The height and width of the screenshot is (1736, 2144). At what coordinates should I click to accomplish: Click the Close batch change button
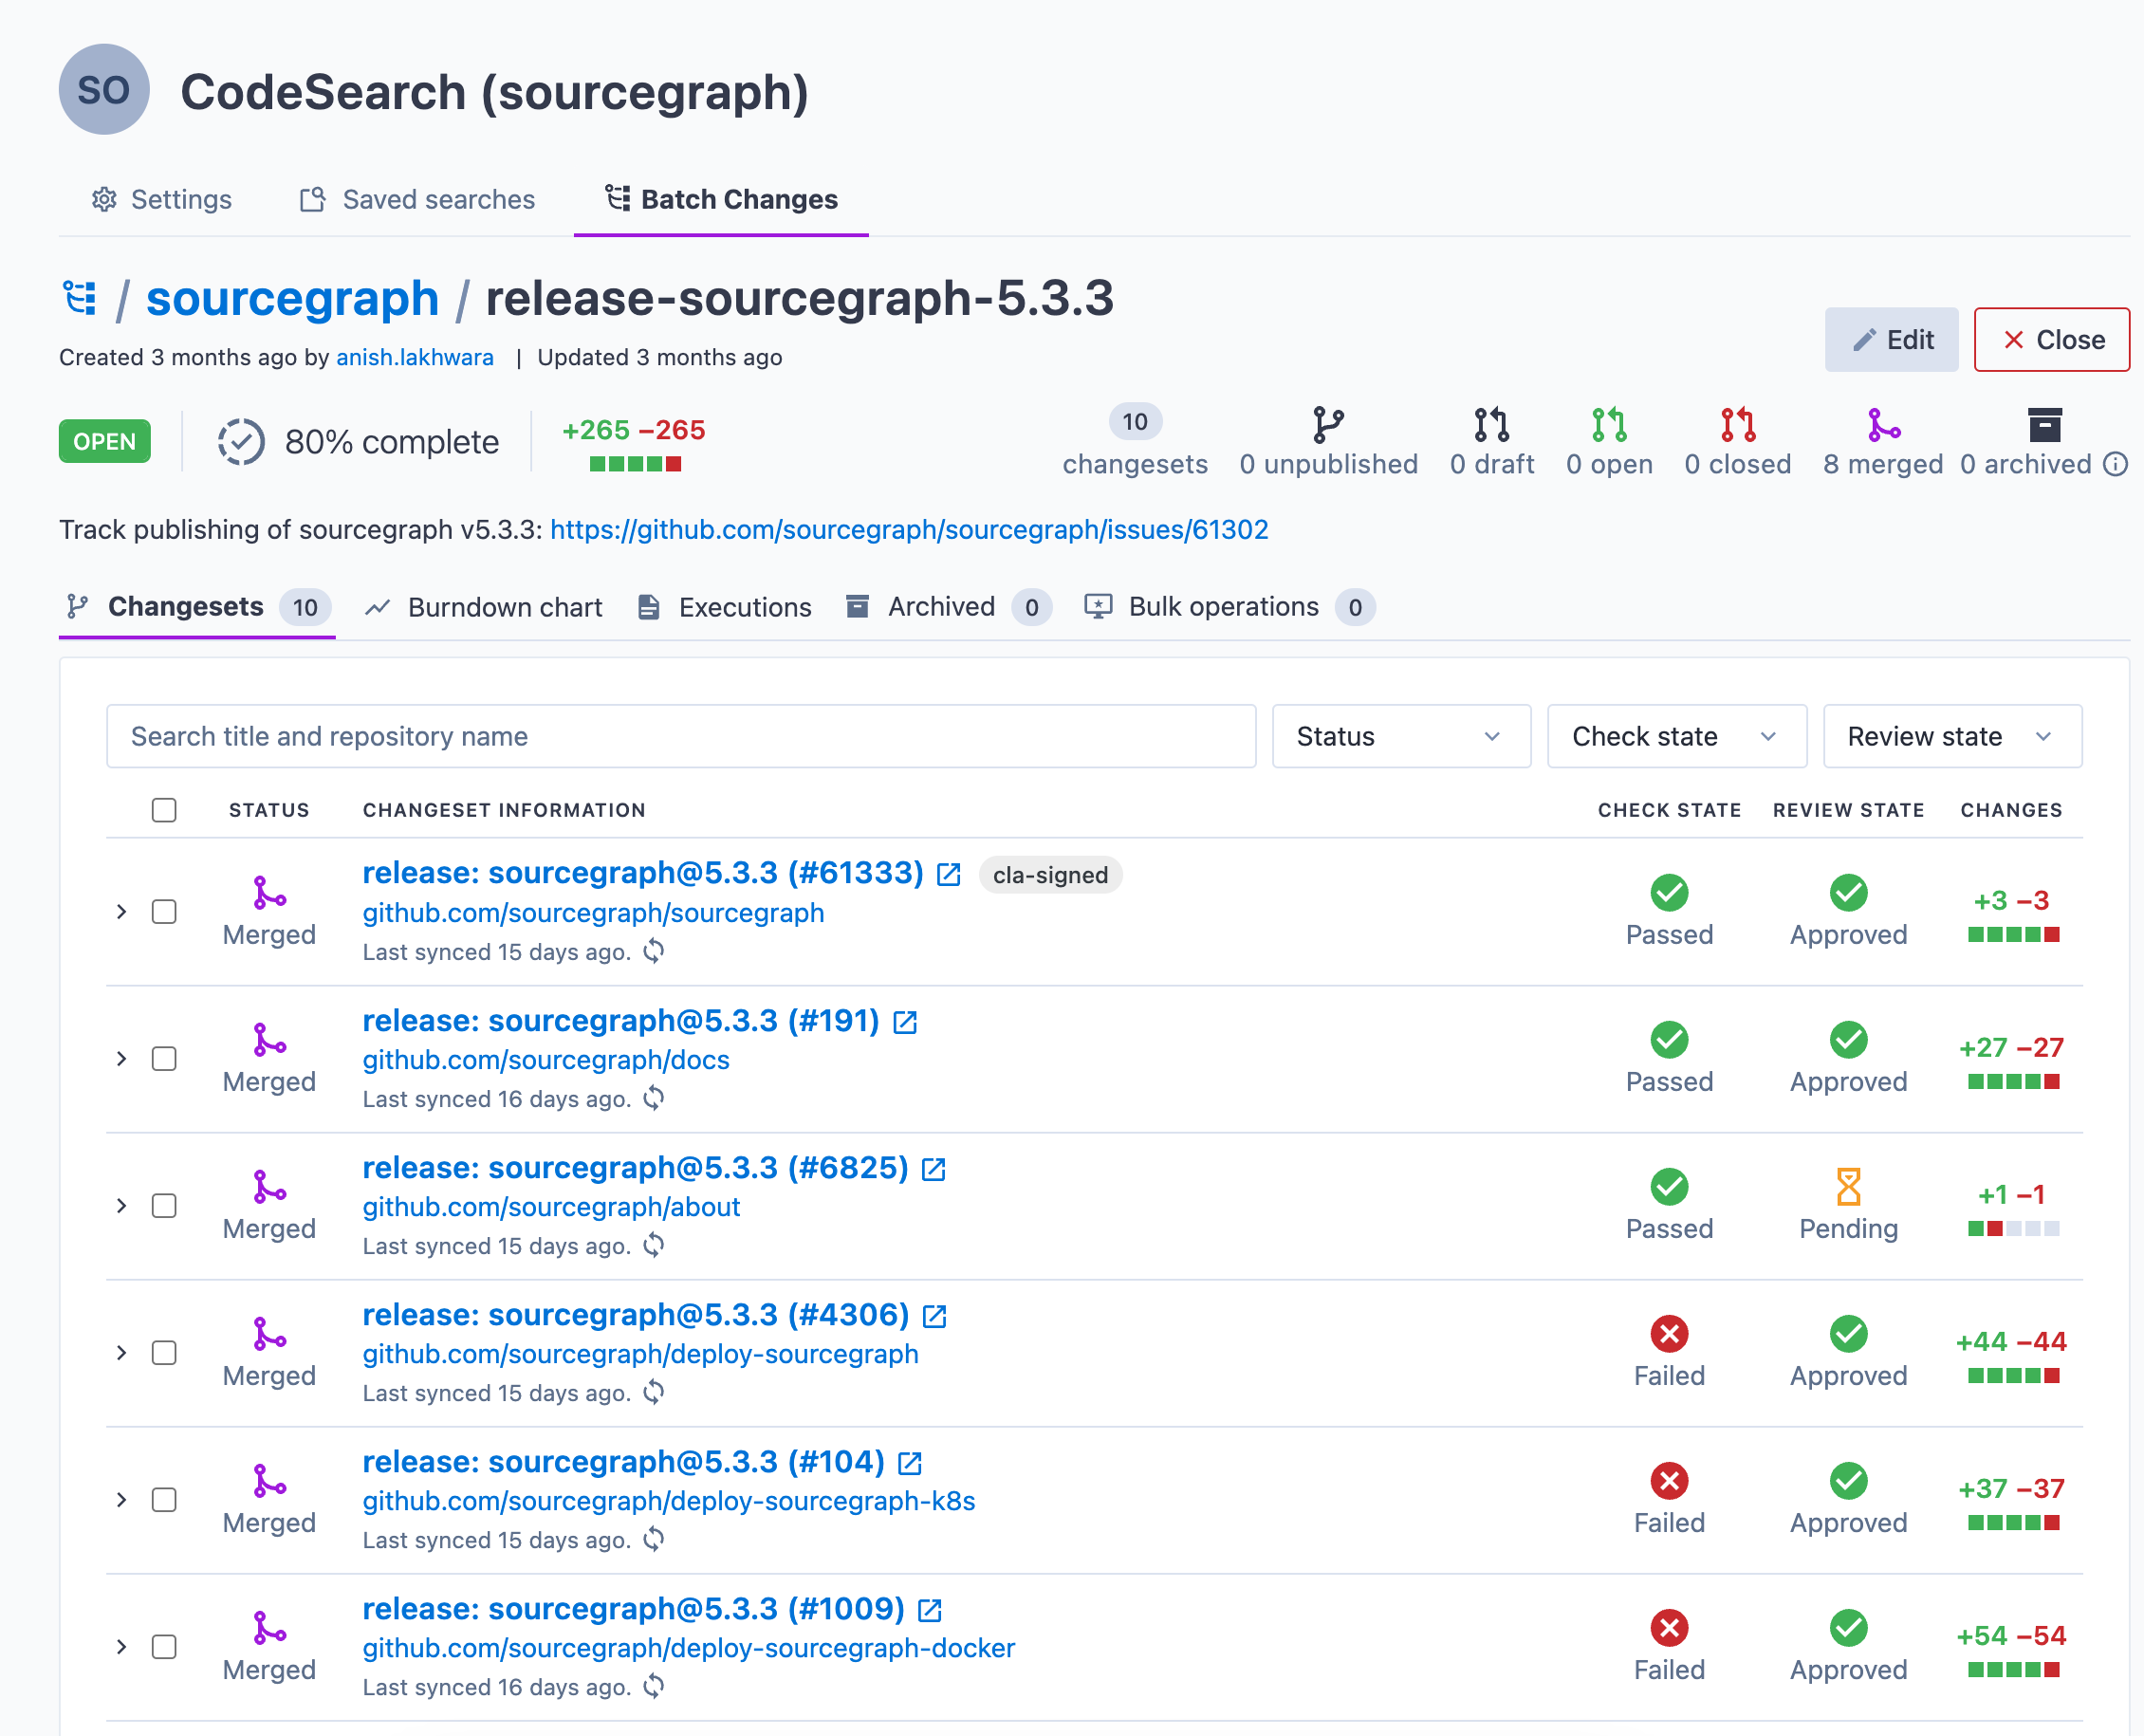(2051, 339)
